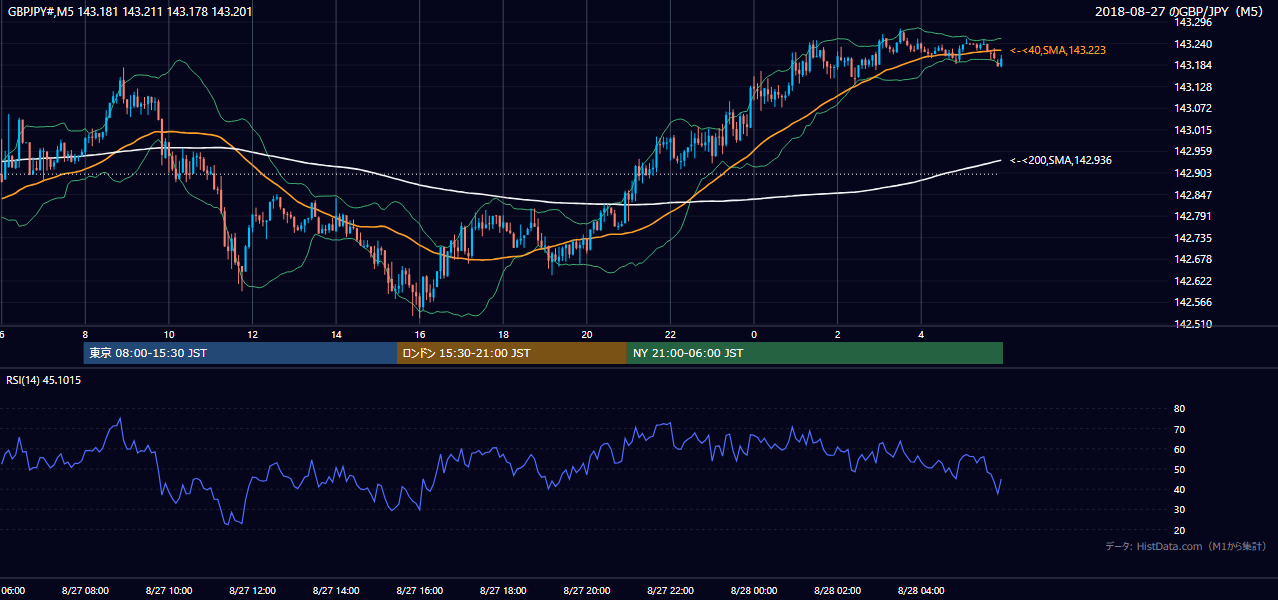1278x600 pixels.
Task: Click the 40 SMA 143.223 orange label
Action: coord(1058,50)
